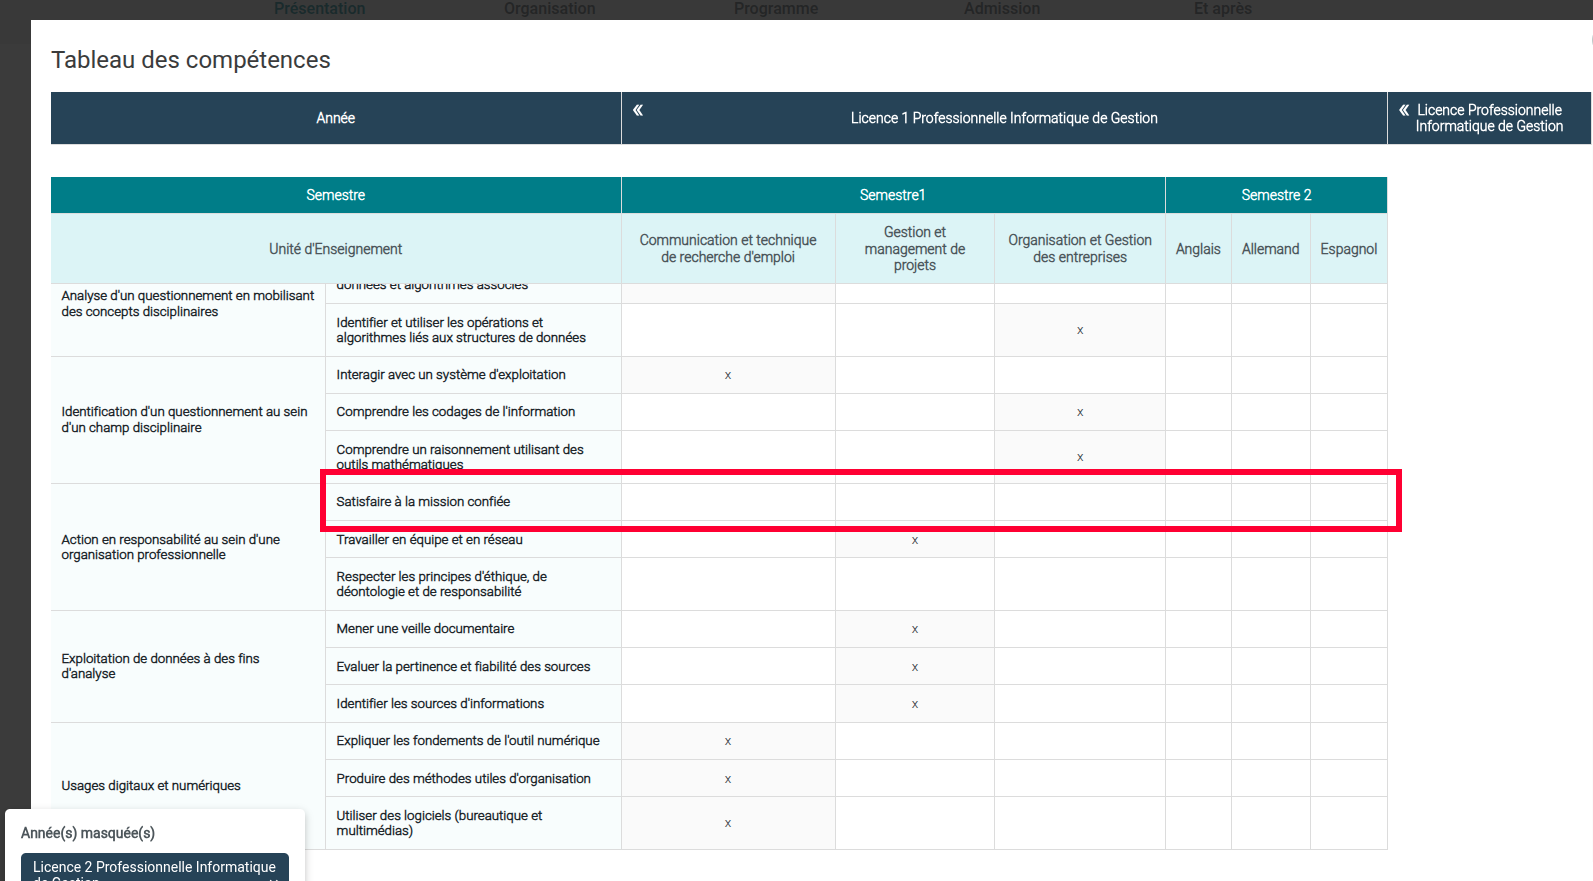1593x881 pixels.
Task: Select the Anglais column header
Action: (1197, 249)
